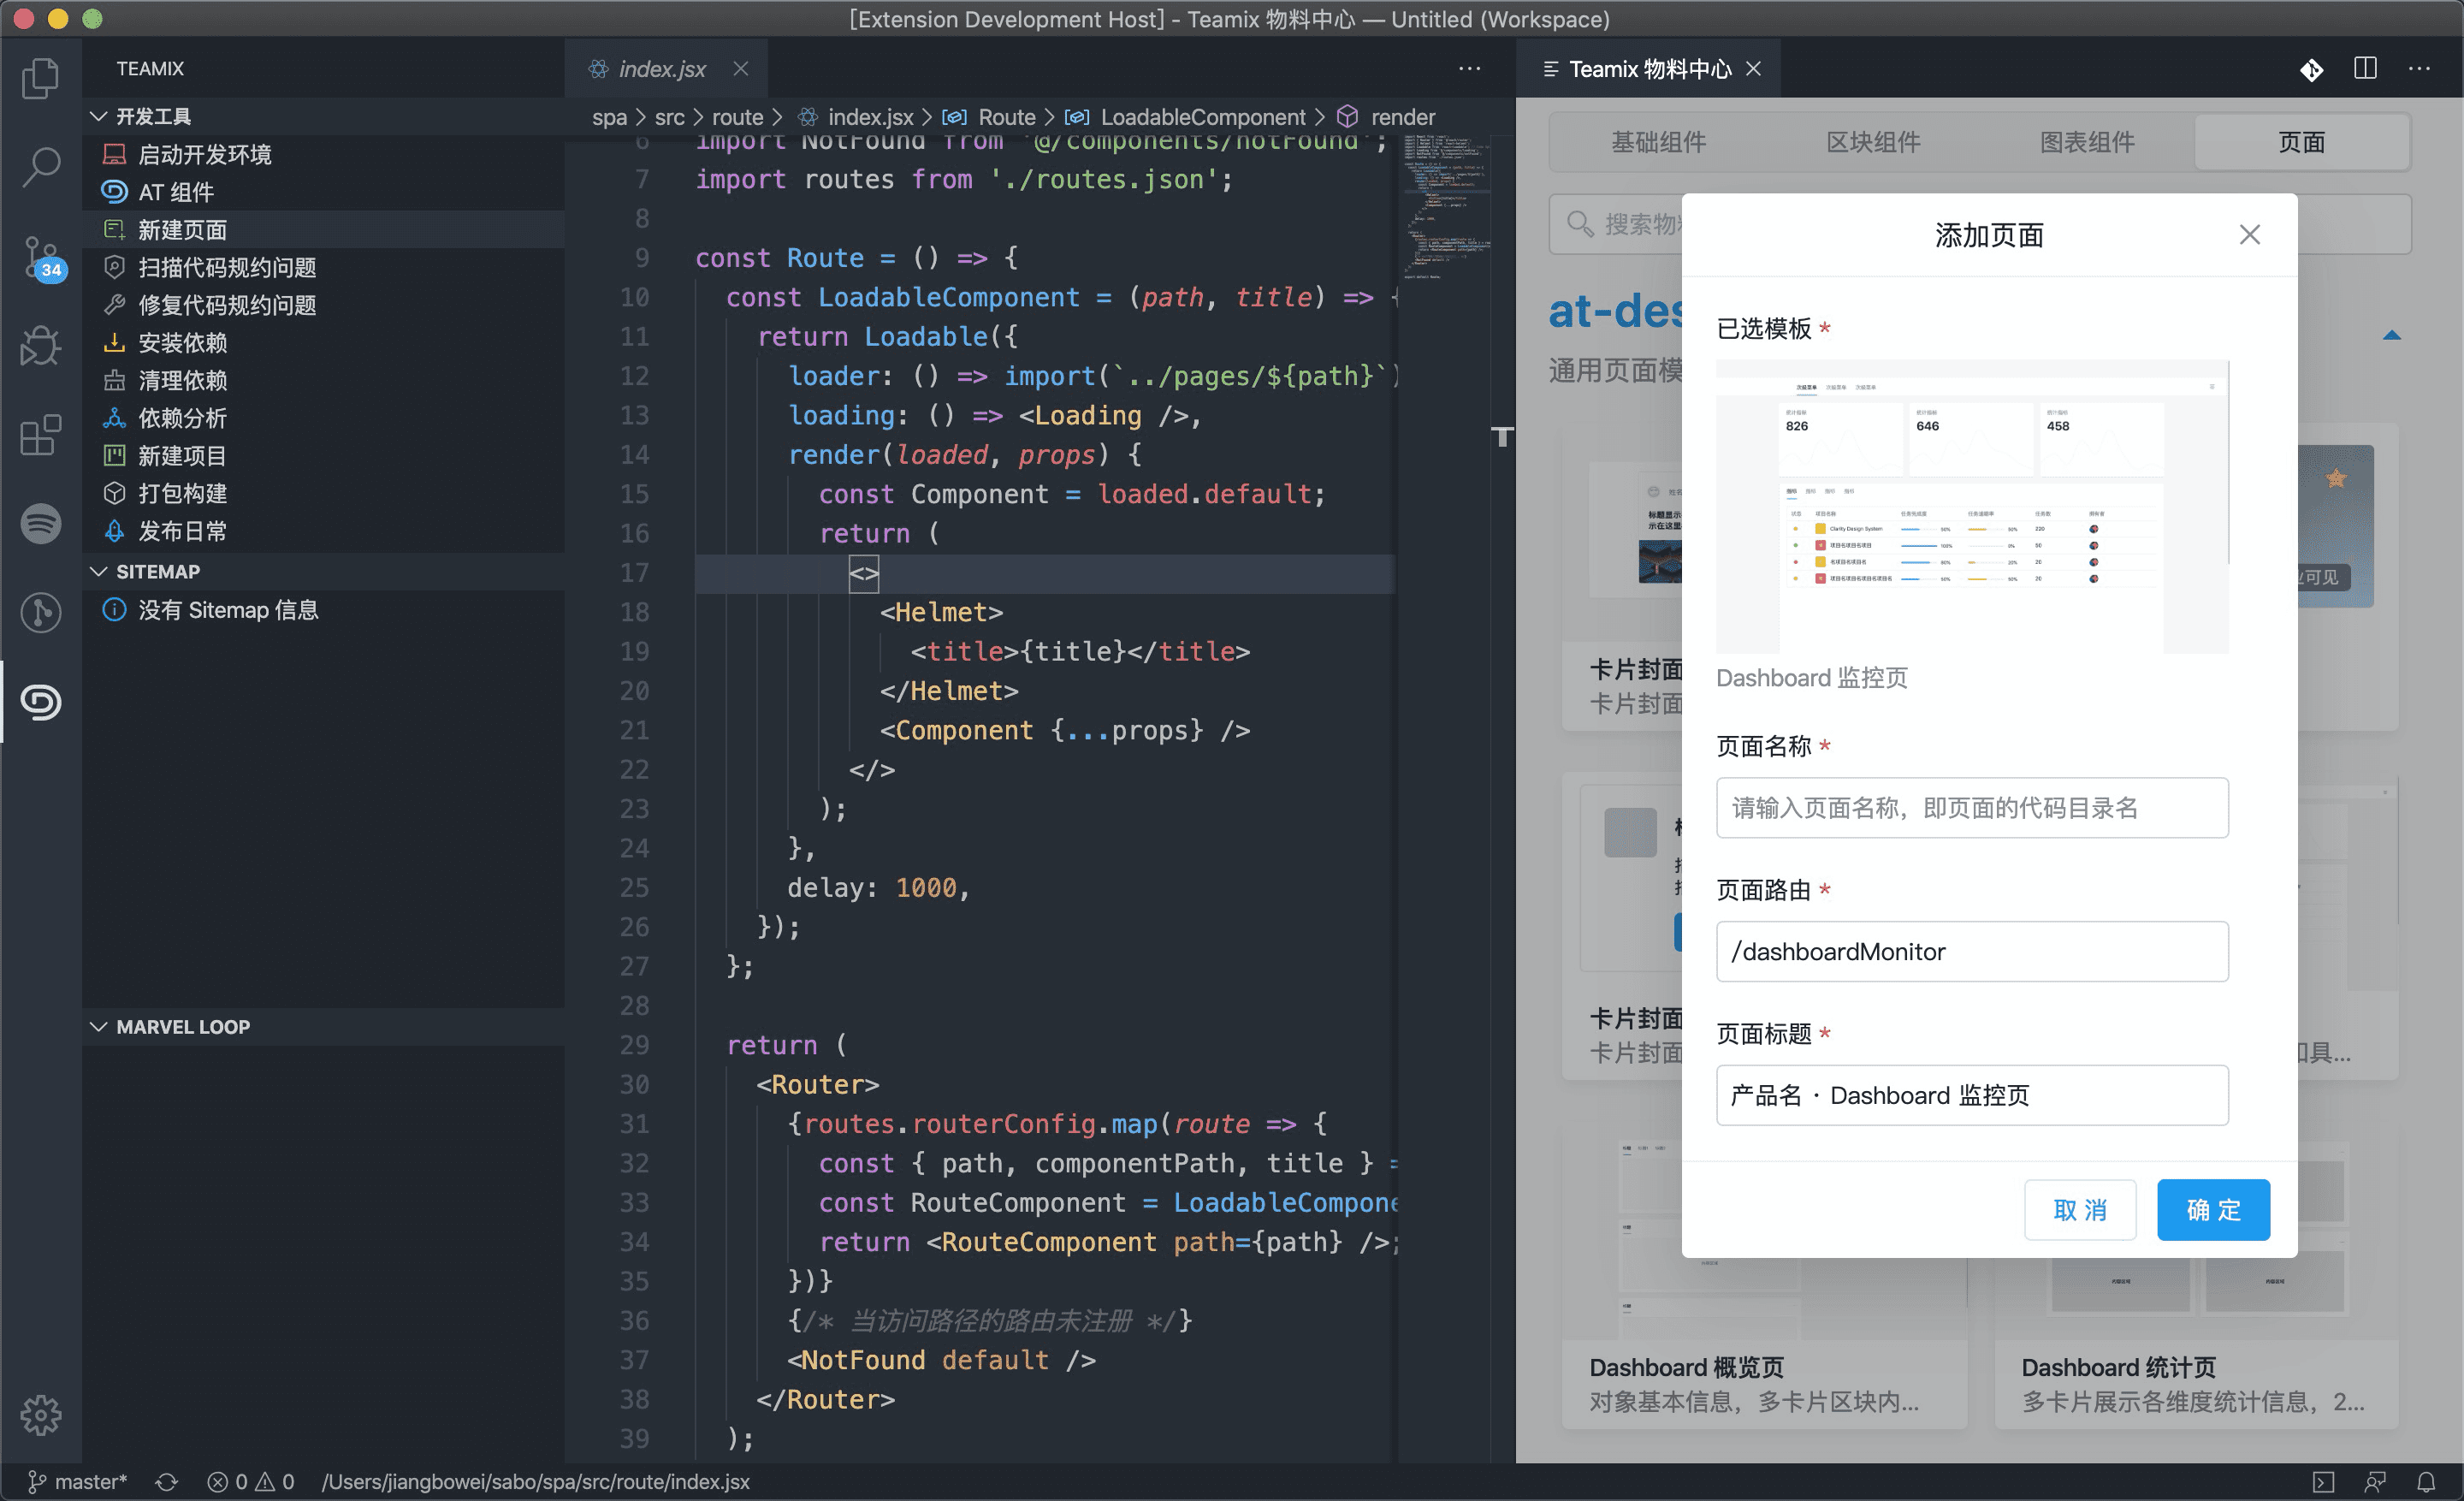Focus the 页面路由 field with /dashboardMonitor
Screen dimensions: 2464x1501
point(1972,952)
